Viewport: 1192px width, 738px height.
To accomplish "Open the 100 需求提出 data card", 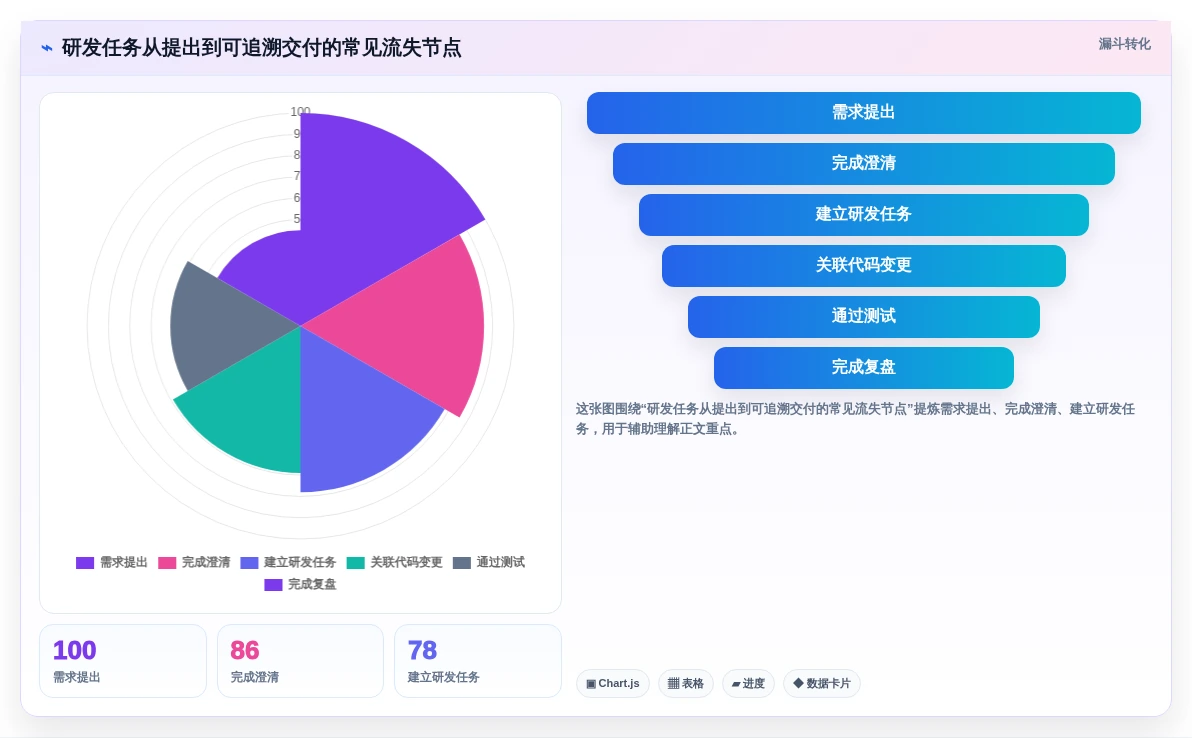I will point(123,660).
